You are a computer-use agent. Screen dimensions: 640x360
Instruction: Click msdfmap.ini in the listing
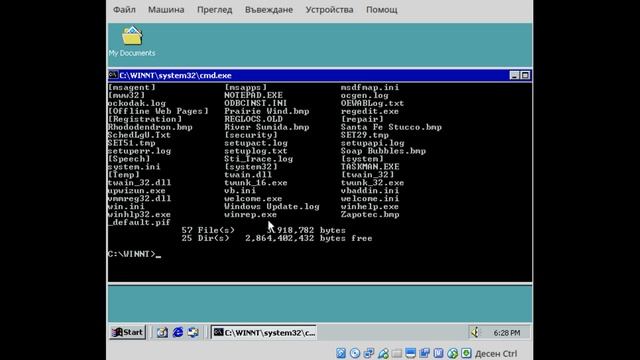(x=370, y=87)
